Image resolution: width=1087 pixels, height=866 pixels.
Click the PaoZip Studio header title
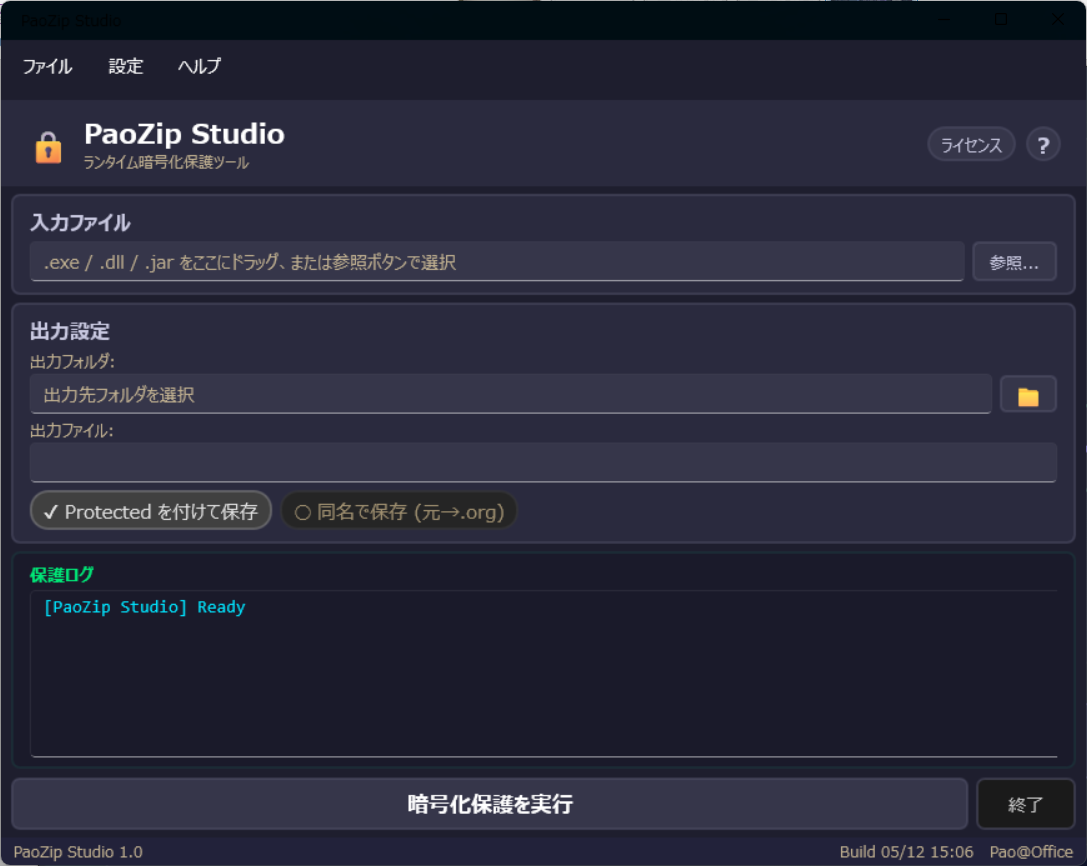pyautogui.click(x=184, y=134)
